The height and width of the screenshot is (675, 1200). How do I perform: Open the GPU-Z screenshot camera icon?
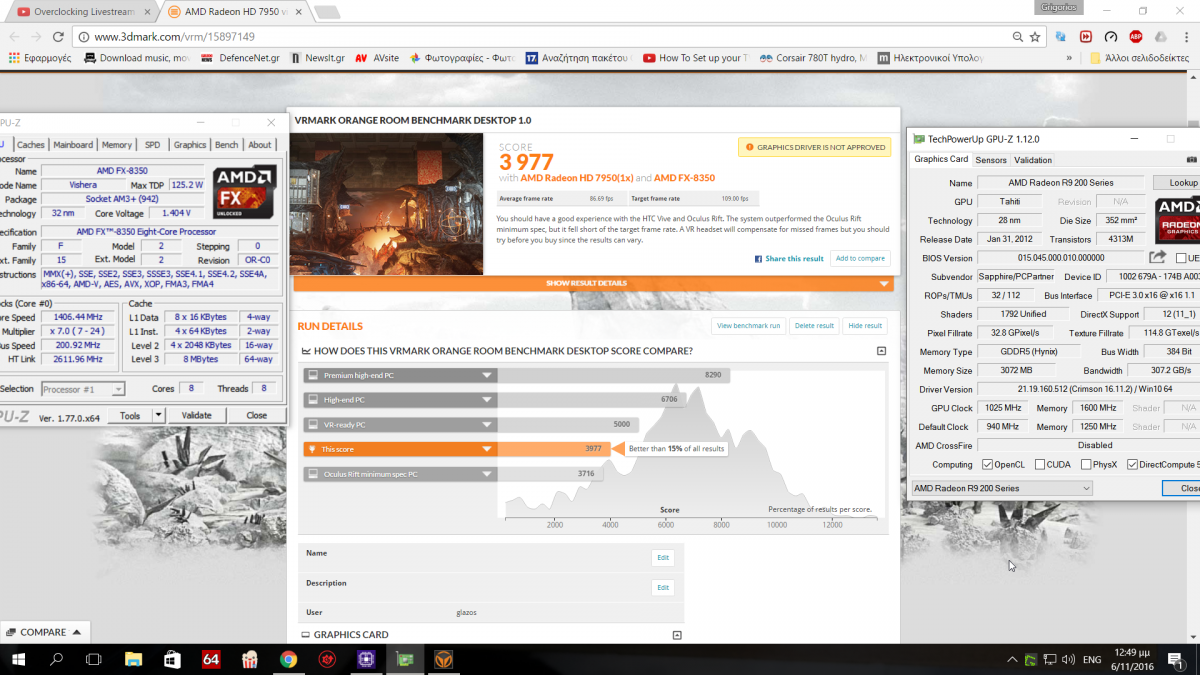pos(1193,160)
